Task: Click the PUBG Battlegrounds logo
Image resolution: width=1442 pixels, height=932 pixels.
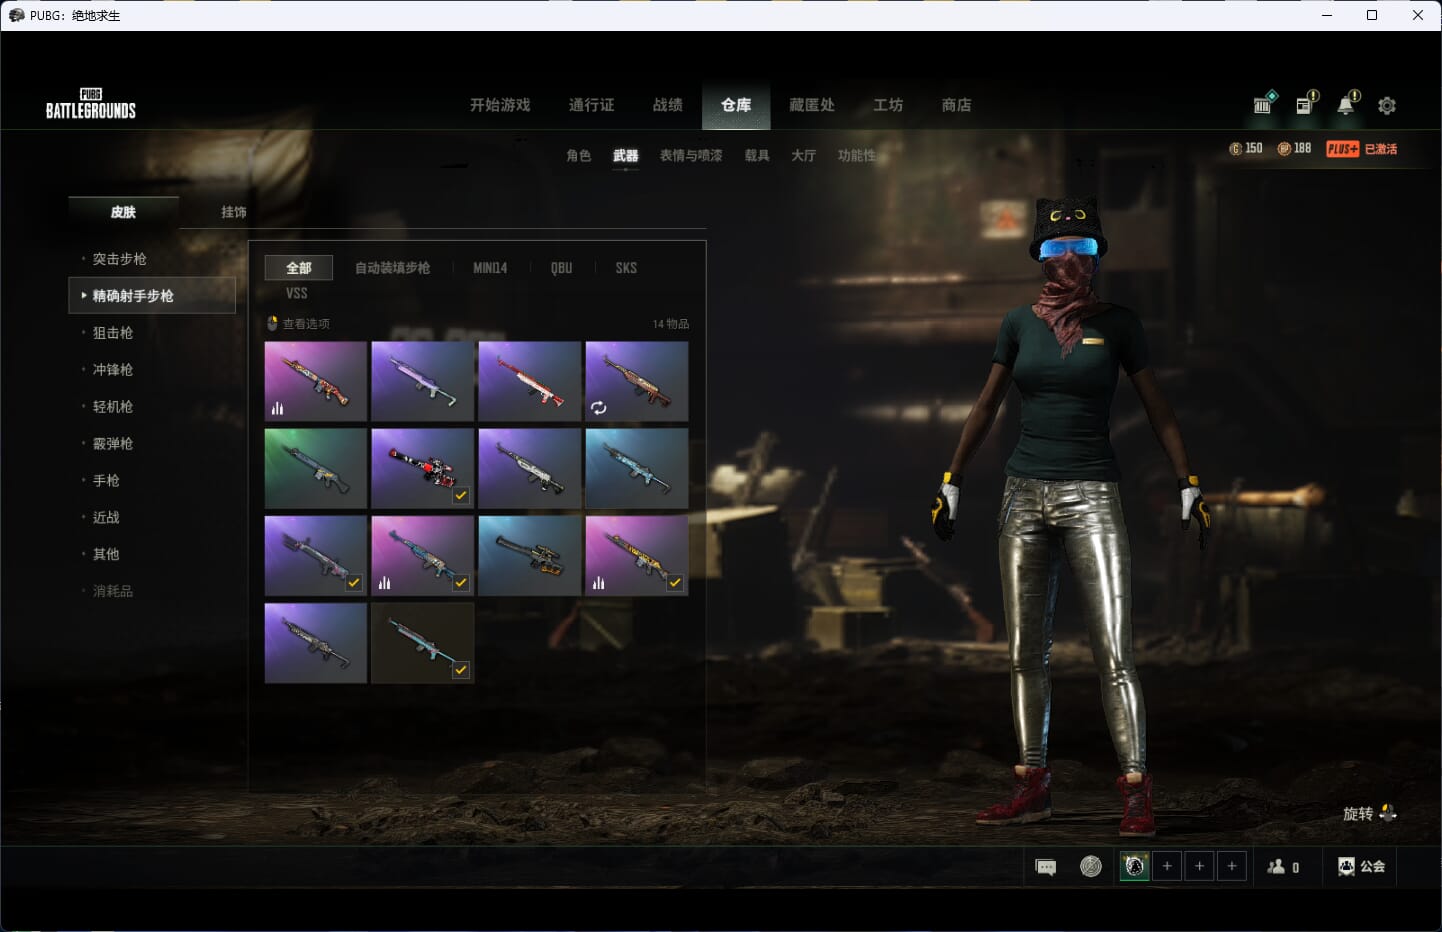Action: pos(91,104)
